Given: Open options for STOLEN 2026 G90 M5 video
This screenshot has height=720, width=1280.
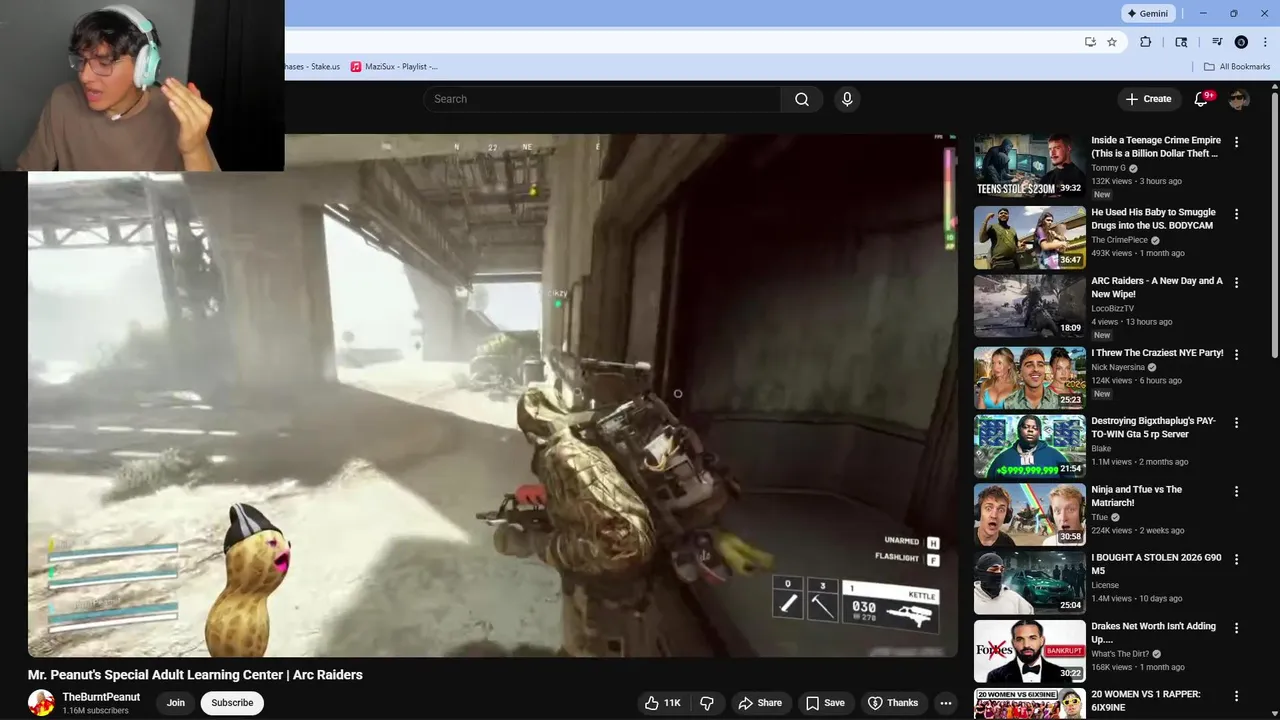Looking at the screenshot, I should point(1236,560).
